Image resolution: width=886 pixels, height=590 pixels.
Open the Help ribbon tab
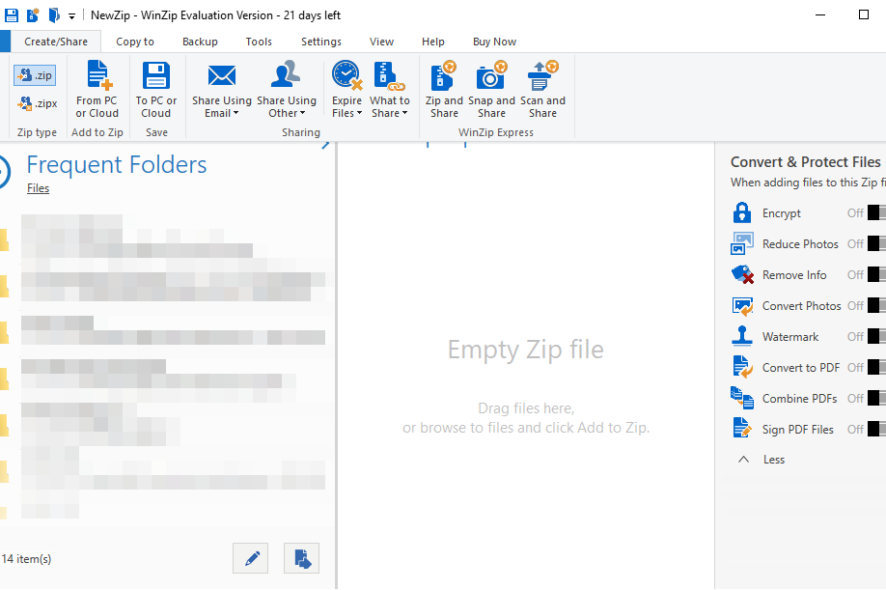(433, 41)
